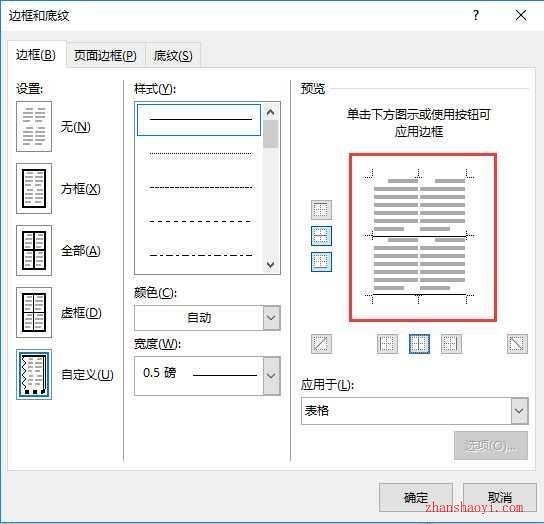Viewport: 544px width, 524px height.
Task: Open the 应用于(L) apply-to dropdown
Action: click(415, 411)
